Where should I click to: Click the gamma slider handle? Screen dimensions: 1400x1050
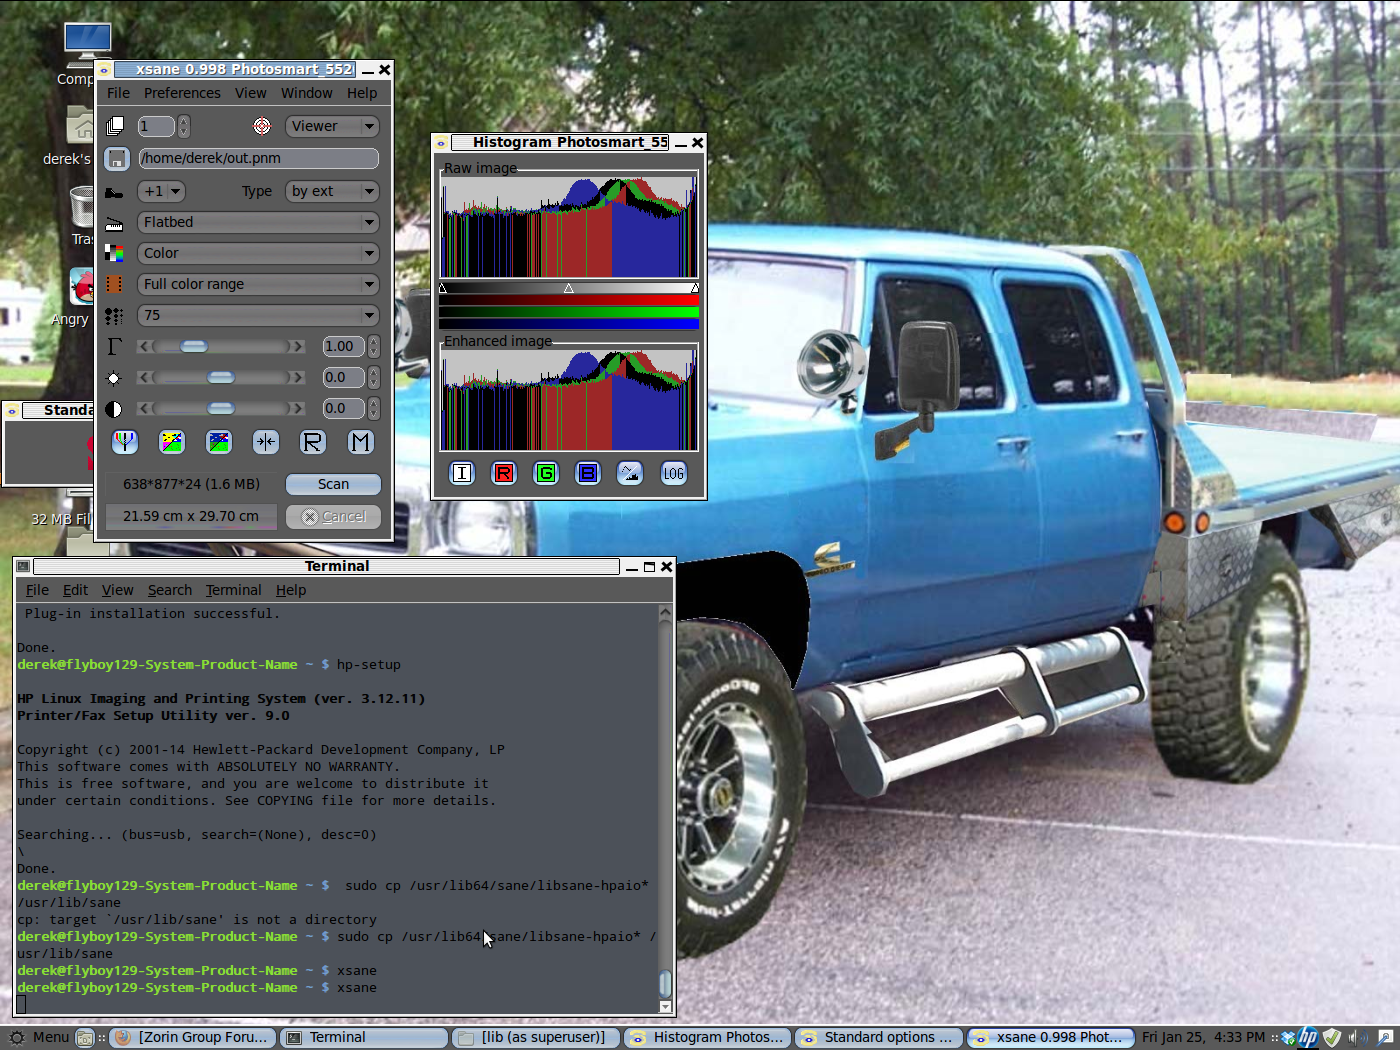[x=194, y=346]
